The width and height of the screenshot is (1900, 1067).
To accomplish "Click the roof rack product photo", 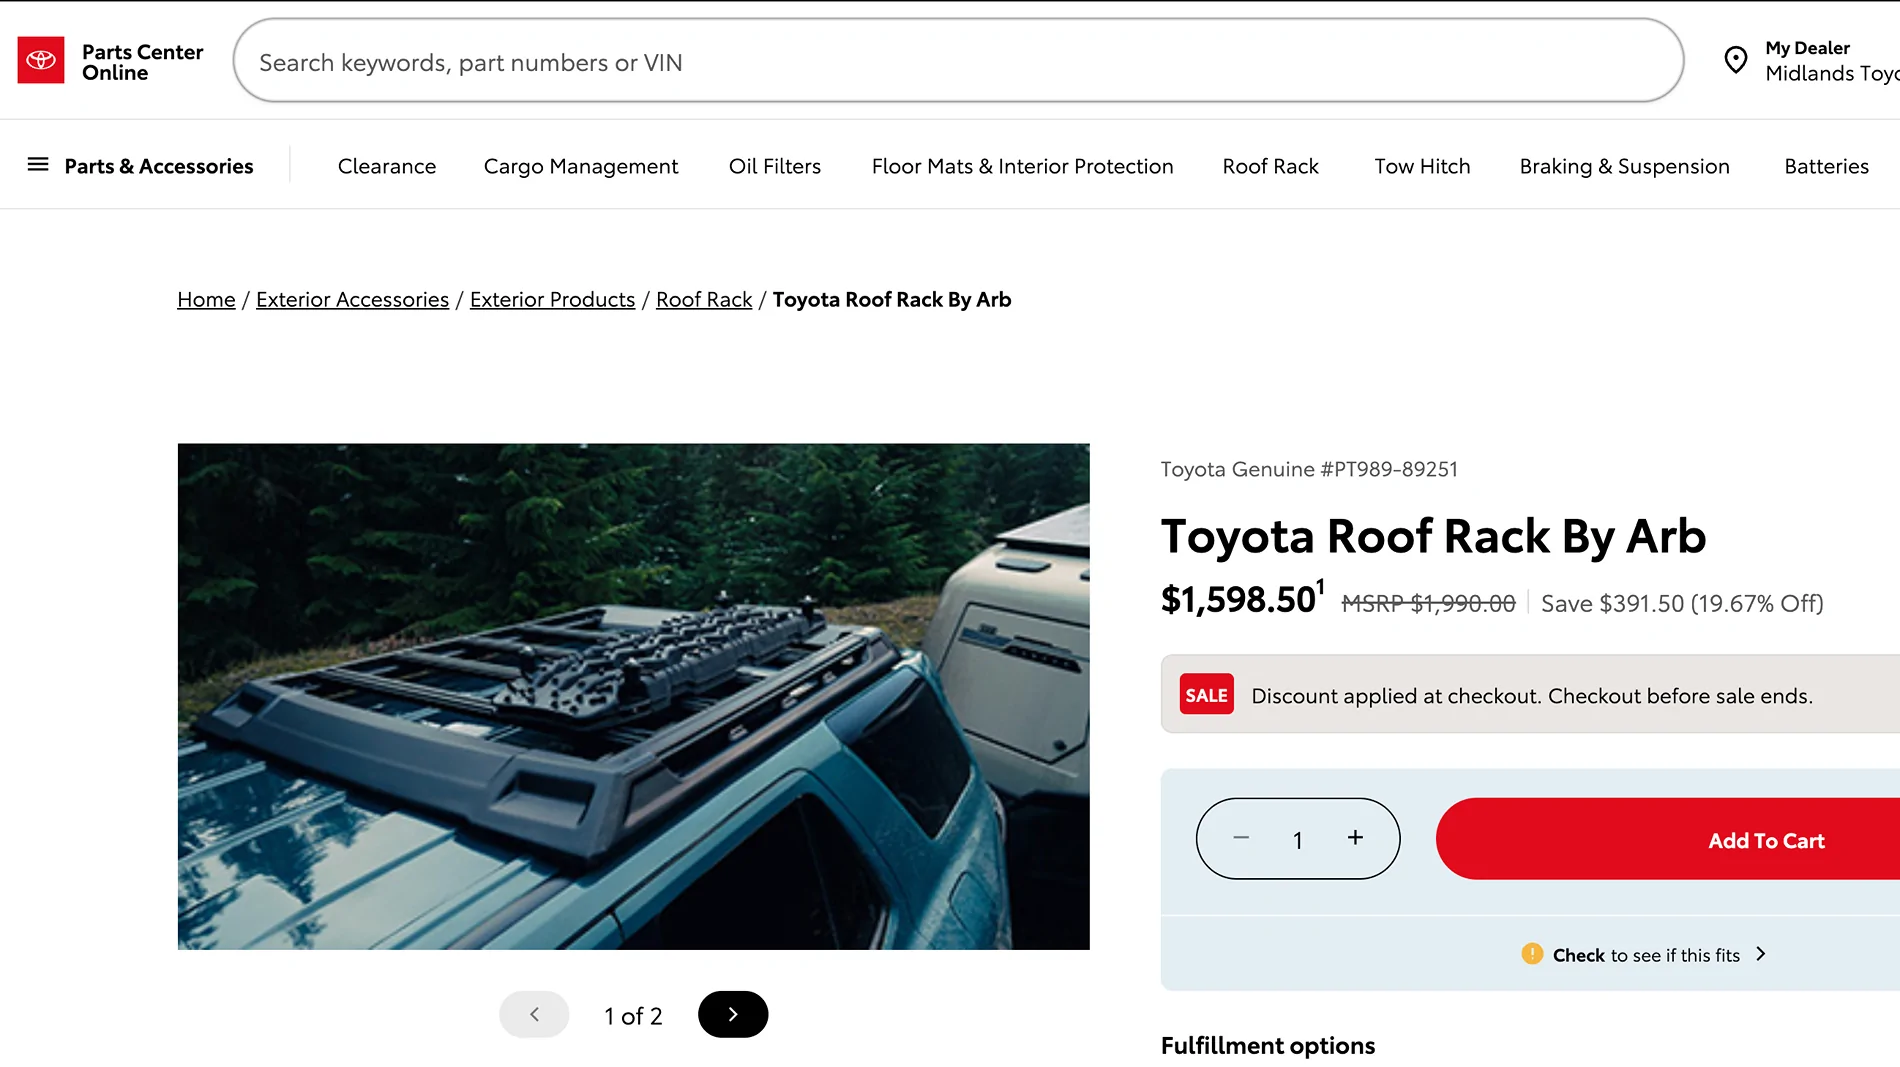I will coord(634,696).
